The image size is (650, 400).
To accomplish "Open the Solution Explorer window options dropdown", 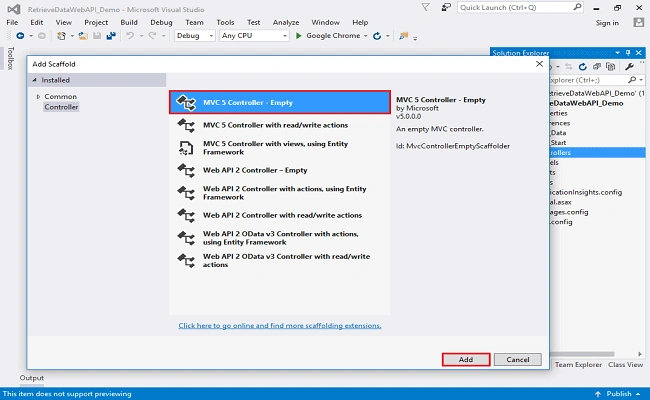I will click(618, 53).
